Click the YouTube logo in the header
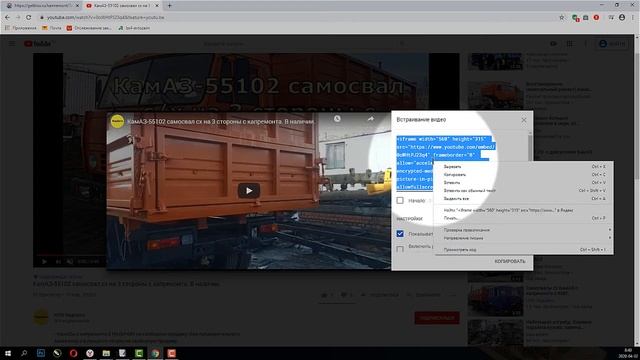 point(38,44)
